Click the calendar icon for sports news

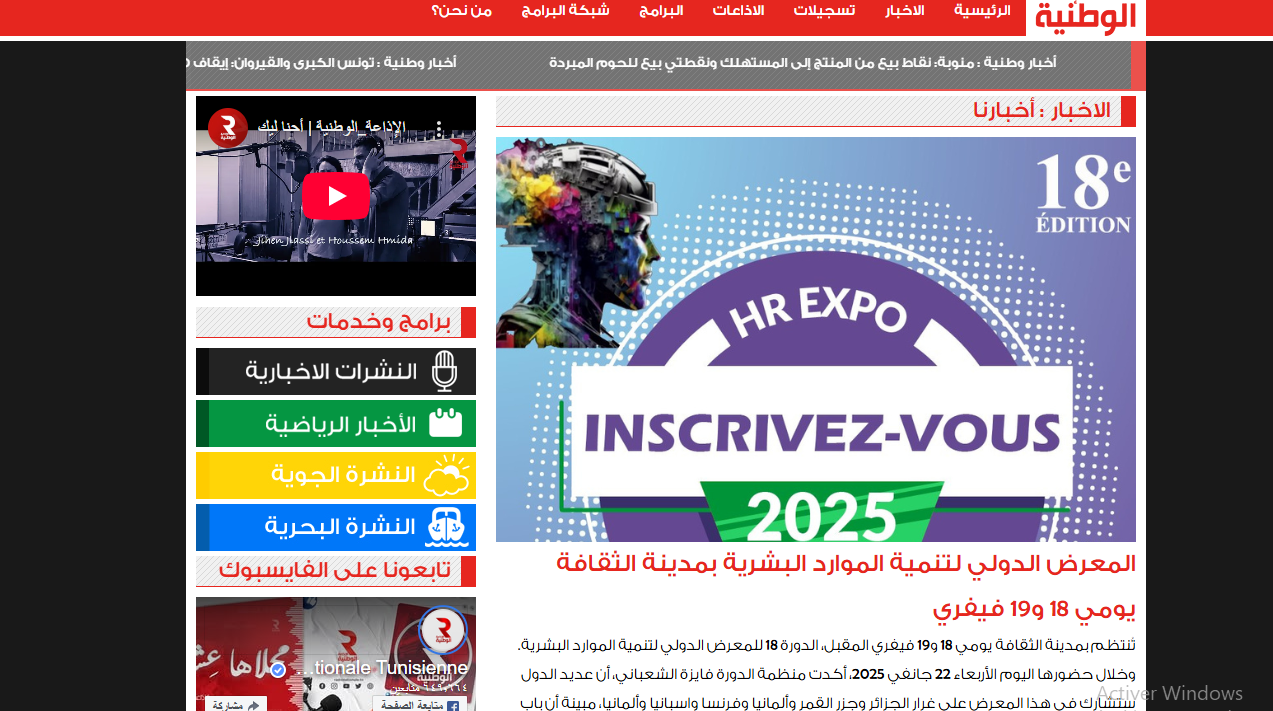tap(446, 423)
